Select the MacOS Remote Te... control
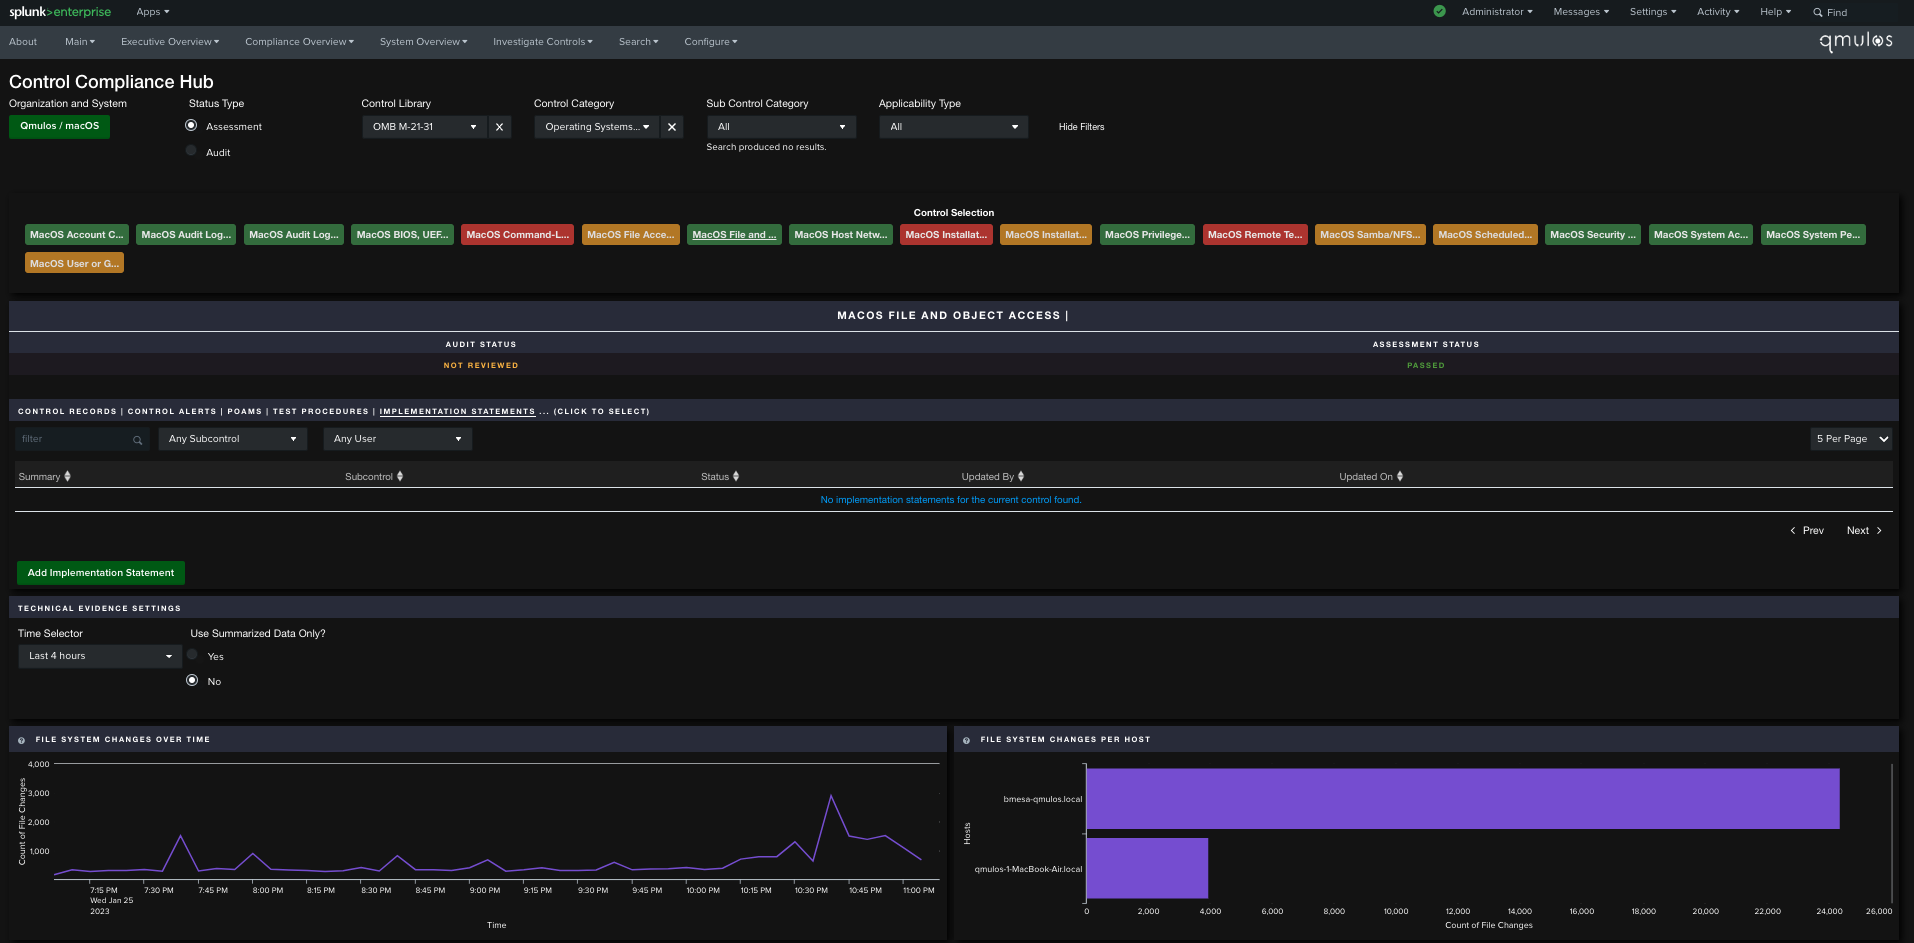 click(x=1255, y=235)
